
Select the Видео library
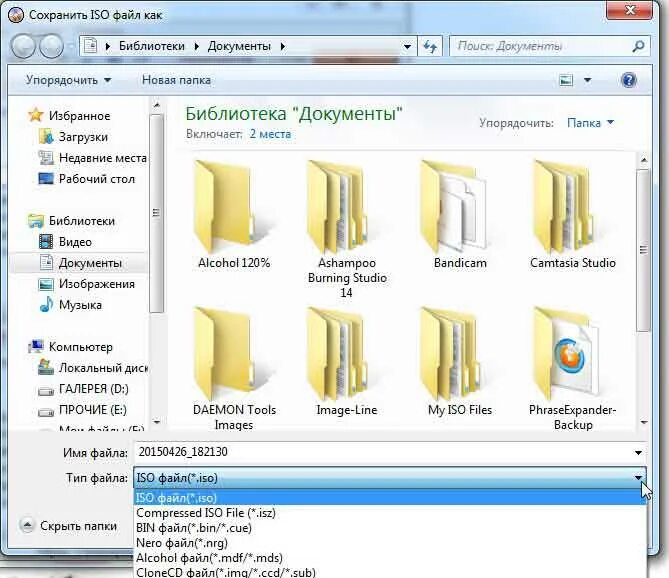75,242
